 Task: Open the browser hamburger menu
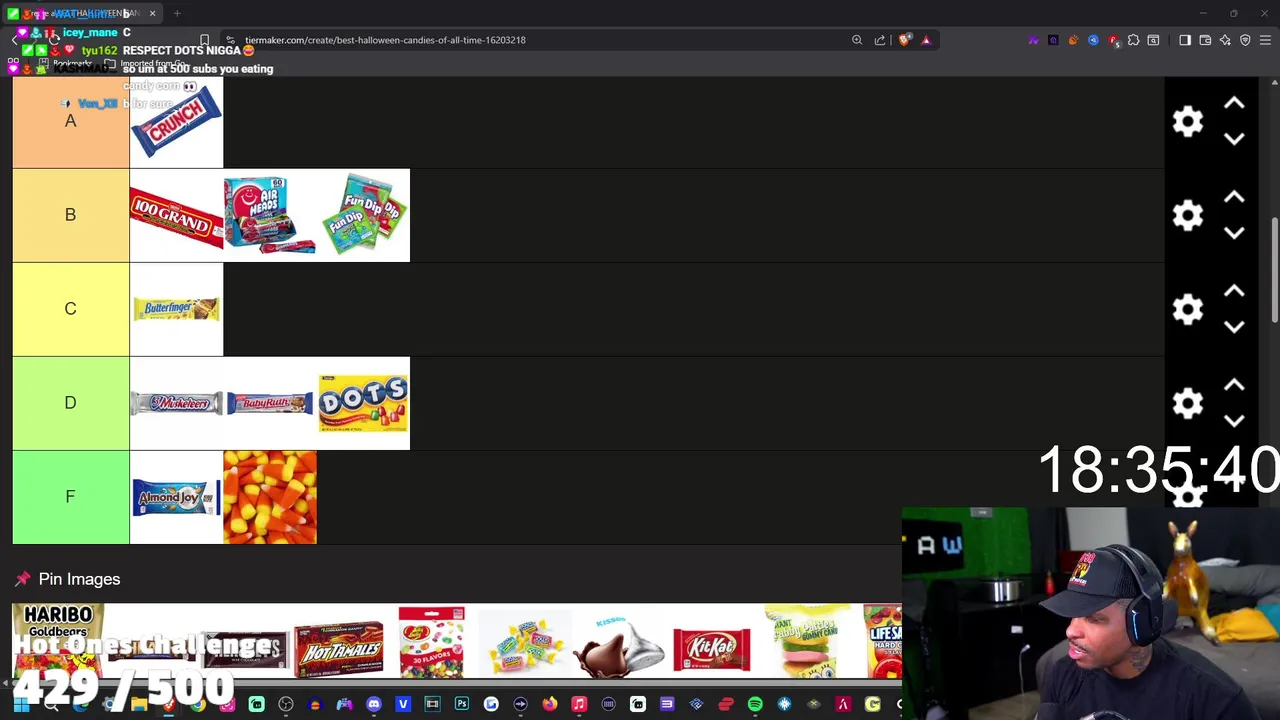[1265, 40]
